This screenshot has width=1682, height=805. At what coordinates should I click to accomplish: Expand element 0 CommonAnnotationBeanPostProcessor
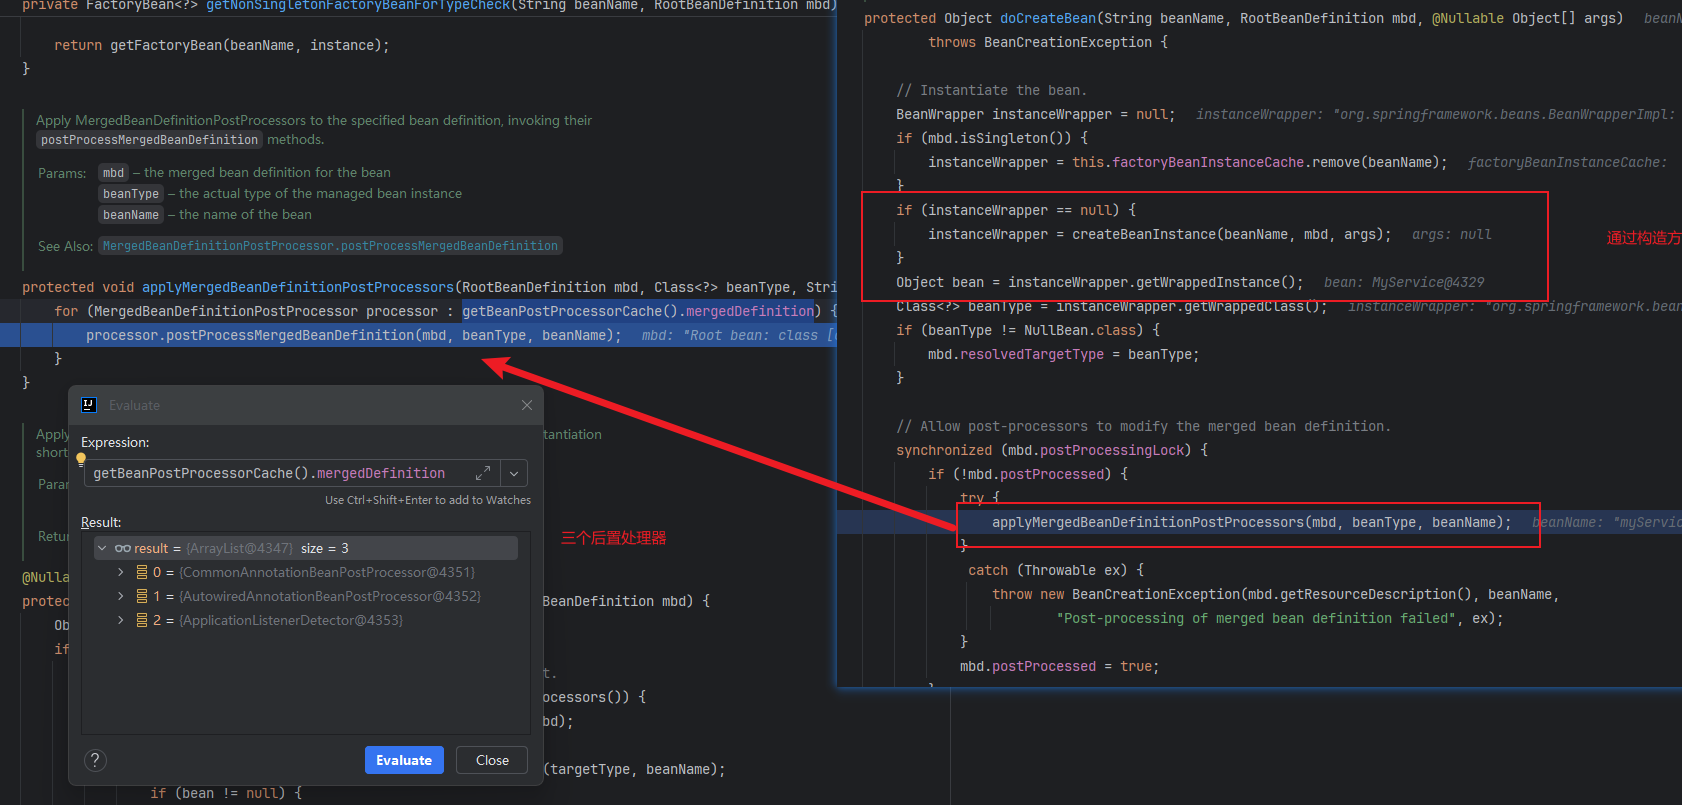(121, 572)
